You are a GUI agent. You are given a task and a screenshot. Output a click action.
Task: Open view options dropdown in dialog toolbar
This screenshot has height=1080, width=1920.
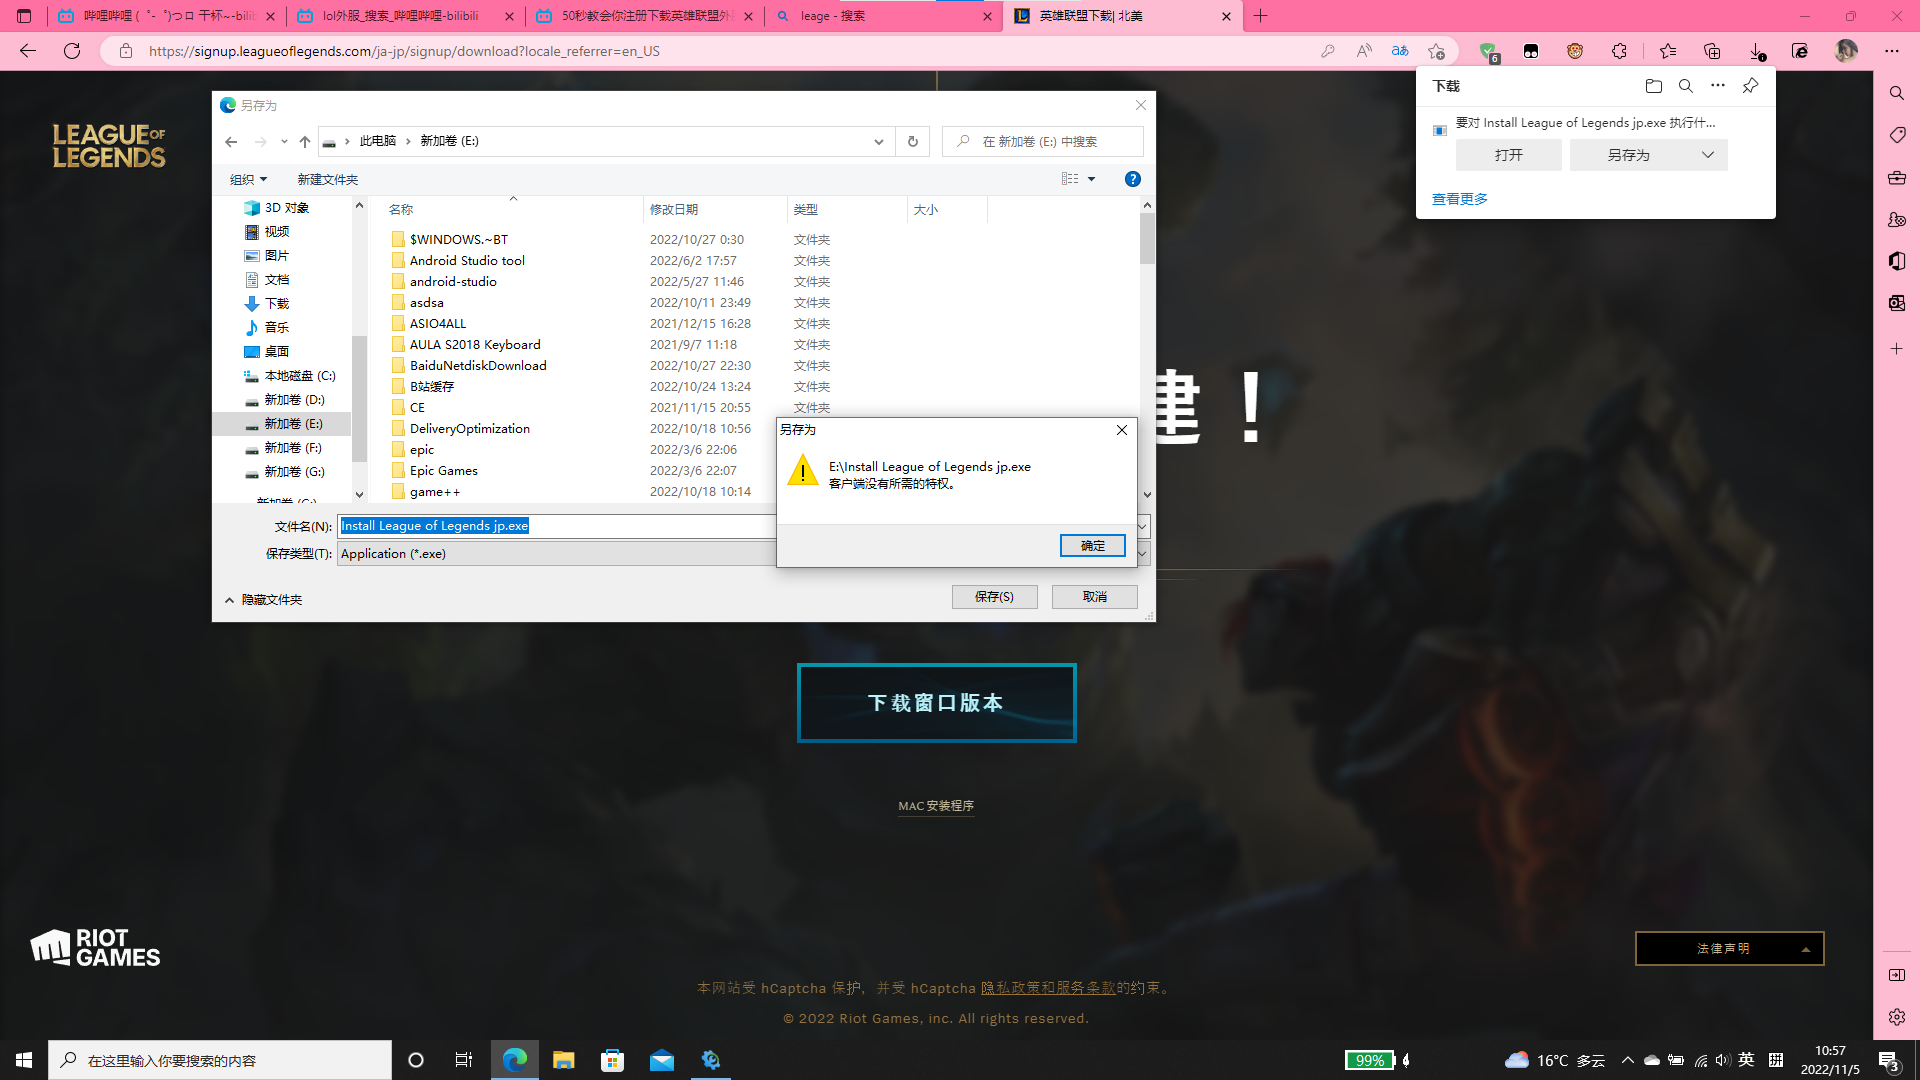(1091, 179)
